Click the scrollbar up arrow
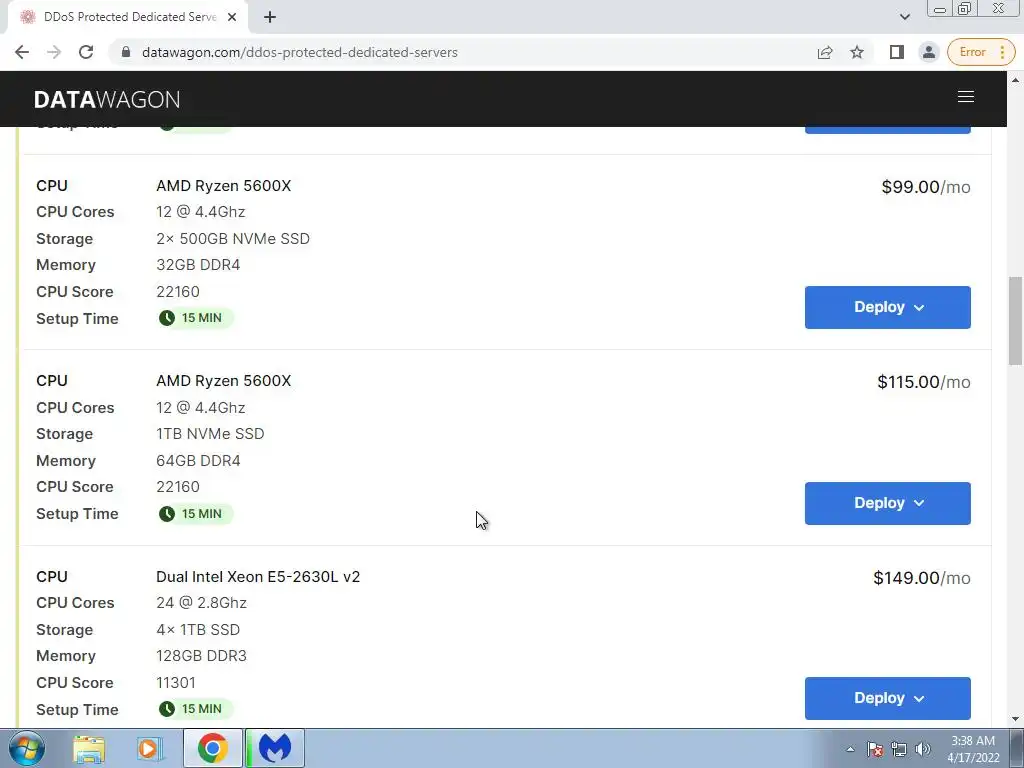 click(1015, 80)
